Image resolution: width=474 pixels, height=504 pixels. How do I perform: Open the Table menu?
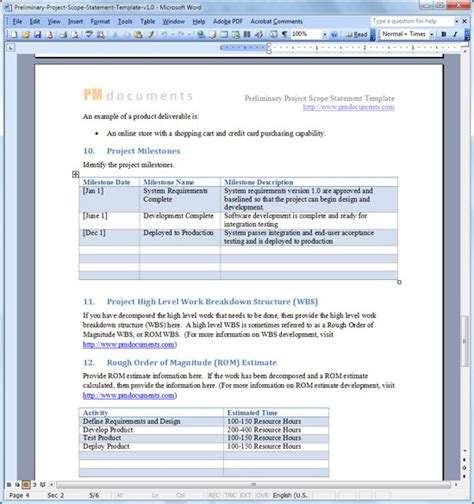[x=147, y=22]
